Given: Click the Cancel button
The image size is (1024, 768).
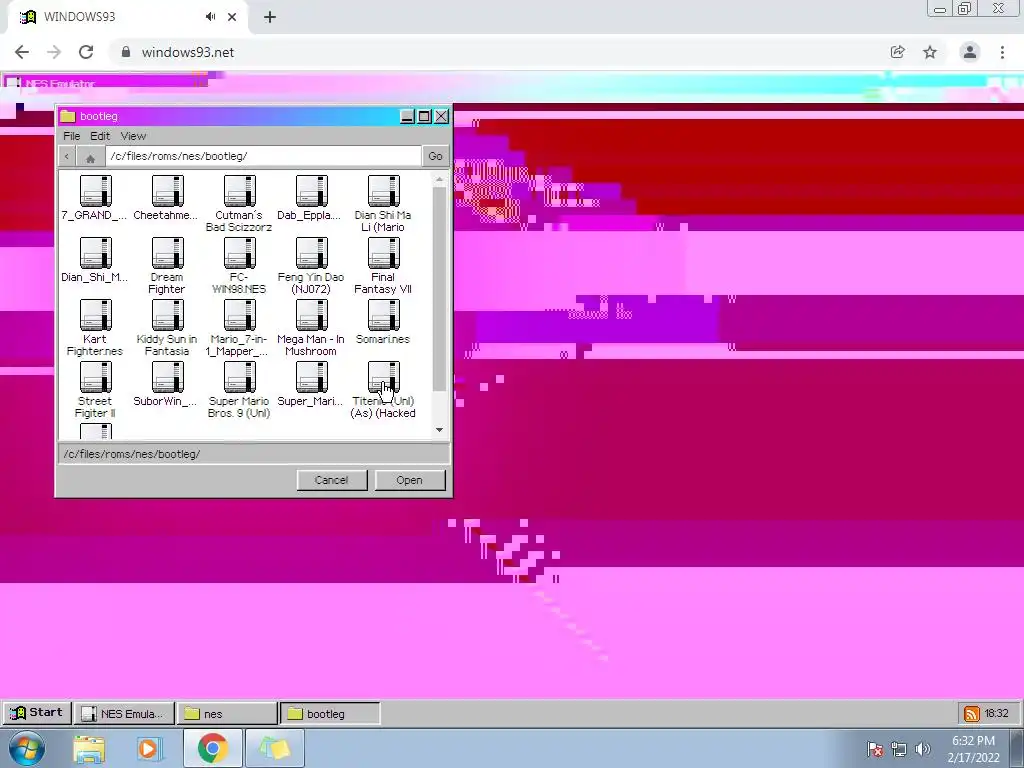Looking at the screenshot, I should (332, 480).
